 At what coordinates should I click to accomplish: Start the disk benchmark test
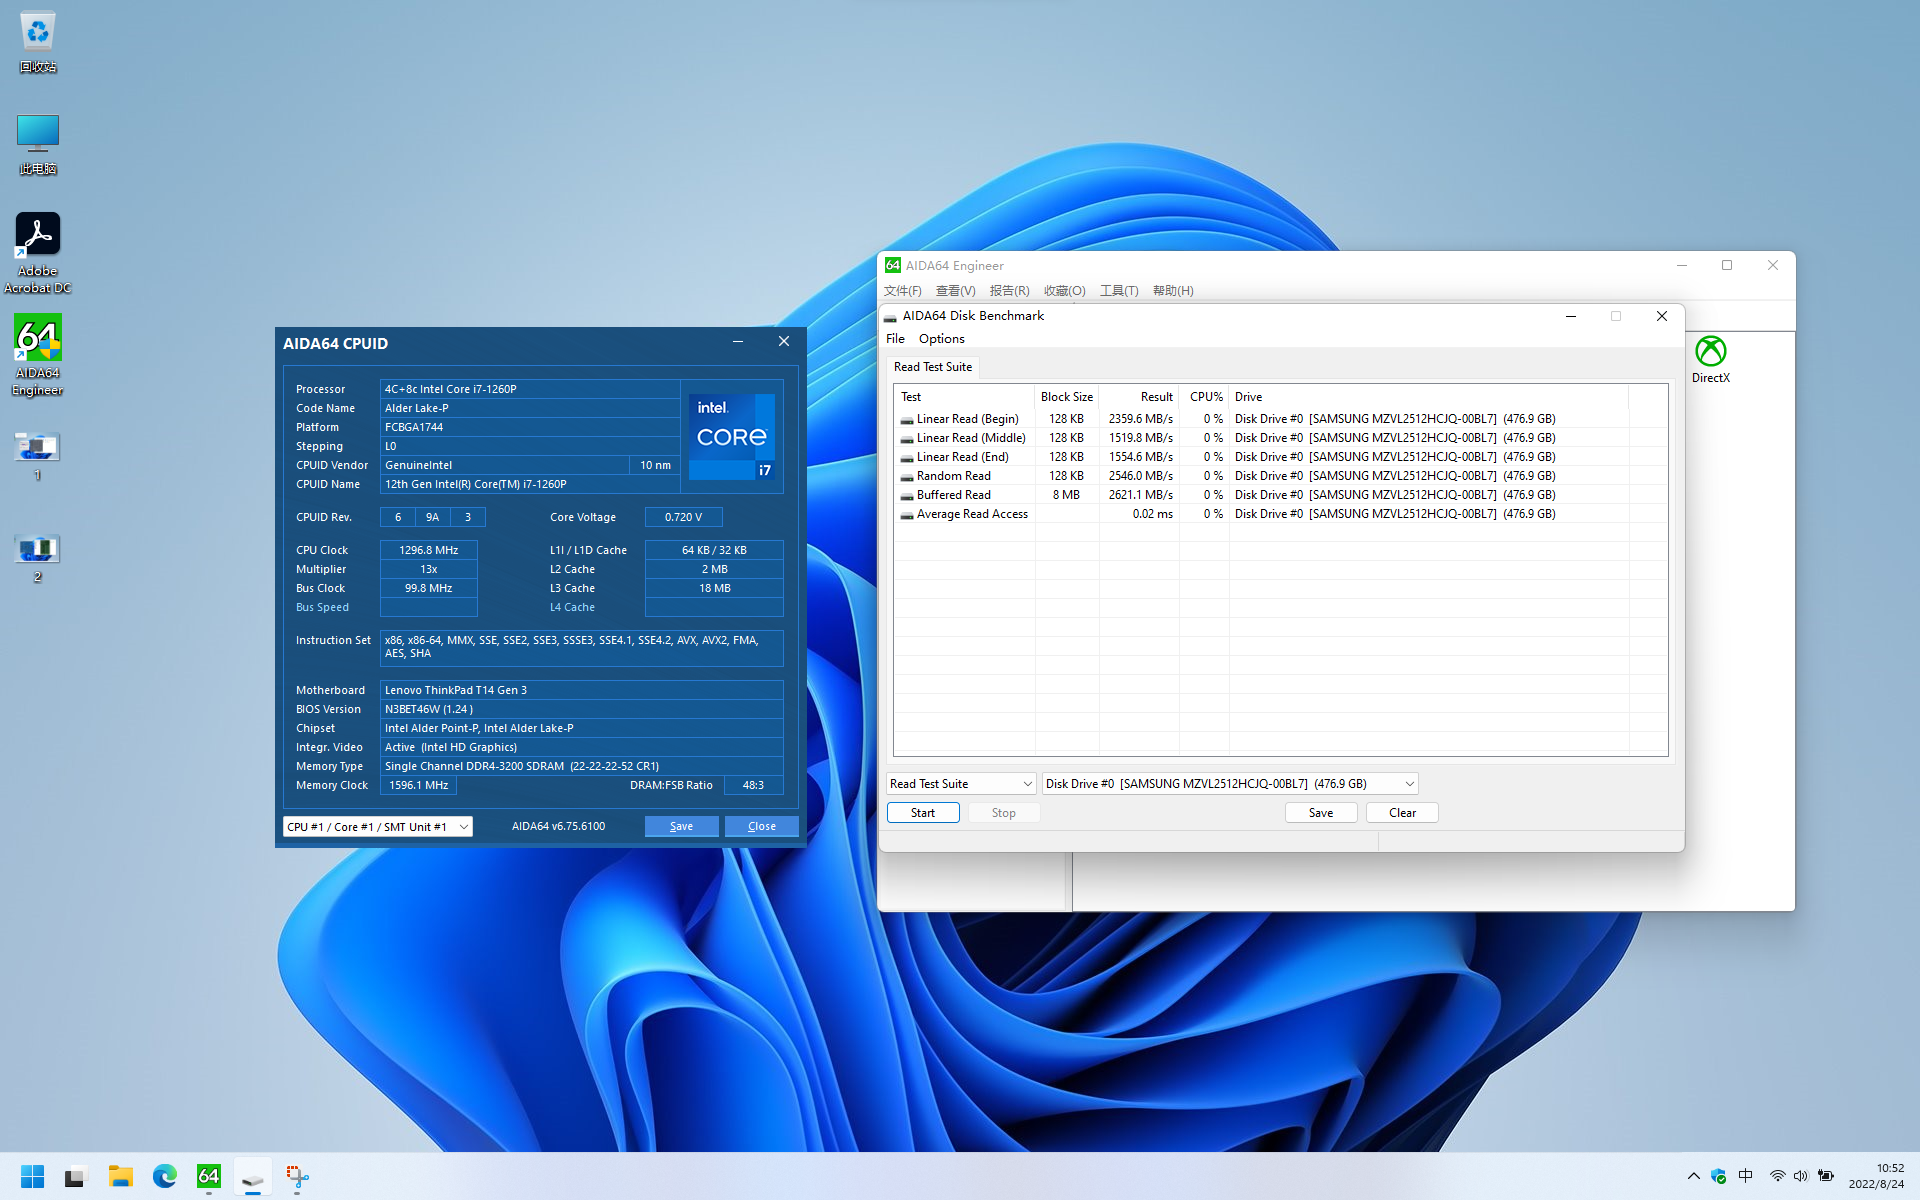(x=923, y=813)
